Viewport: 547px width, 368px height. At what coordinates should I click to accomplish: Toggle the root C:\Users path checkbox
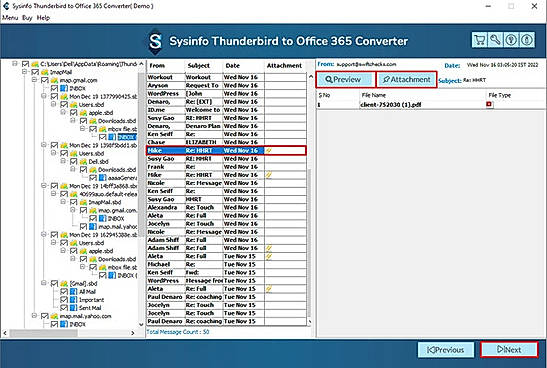pos(25,64)
